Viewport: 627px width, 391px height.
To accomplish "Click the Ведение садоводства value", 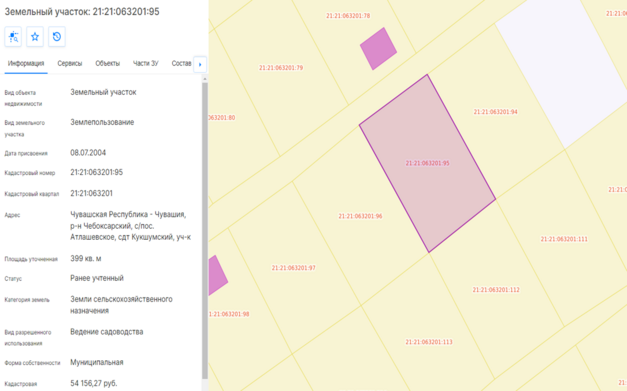I will [x=107, y=332].
